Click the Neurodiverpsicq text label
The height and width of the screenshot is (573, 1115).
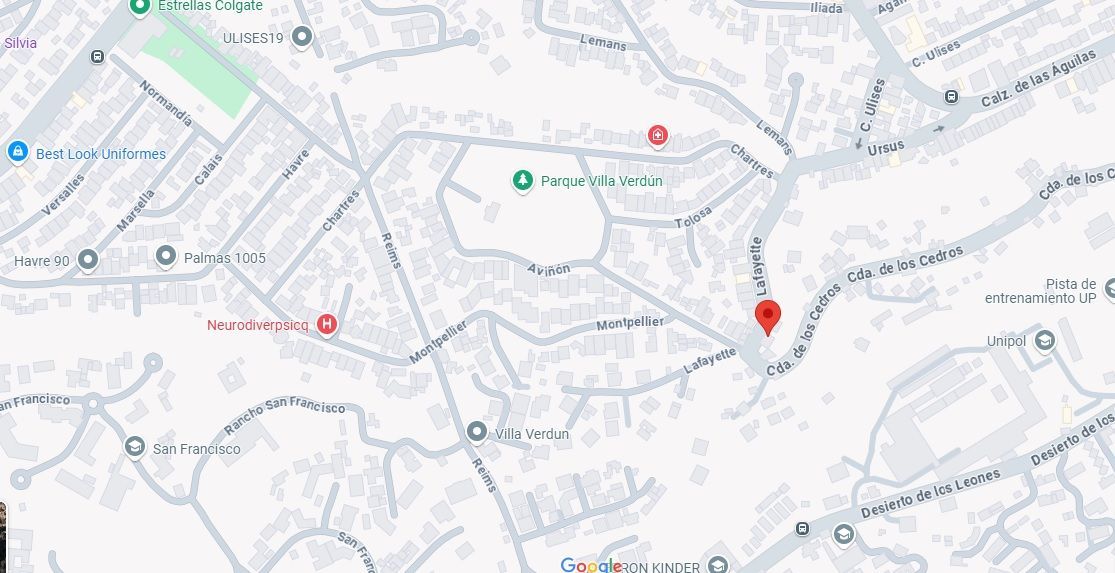pyautogui.click(x=258, y=326)
